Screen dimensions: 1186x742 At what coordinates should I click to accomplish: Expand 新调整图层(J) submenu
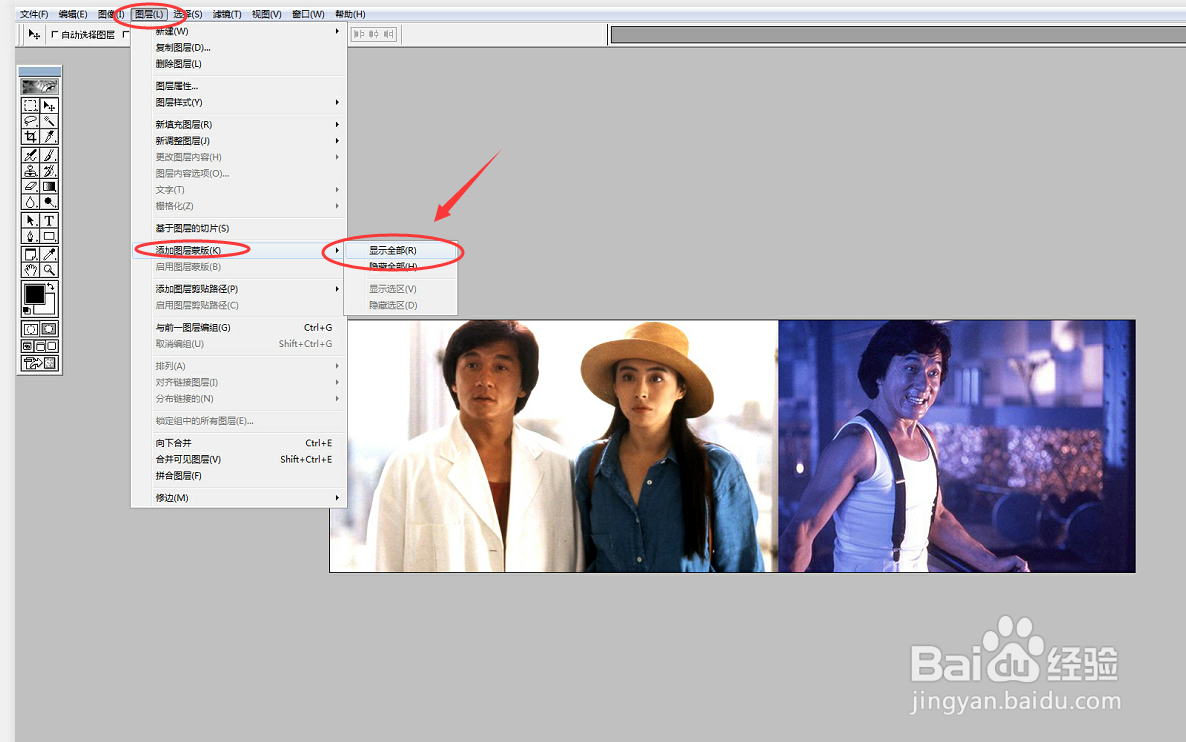pos(239,141)
